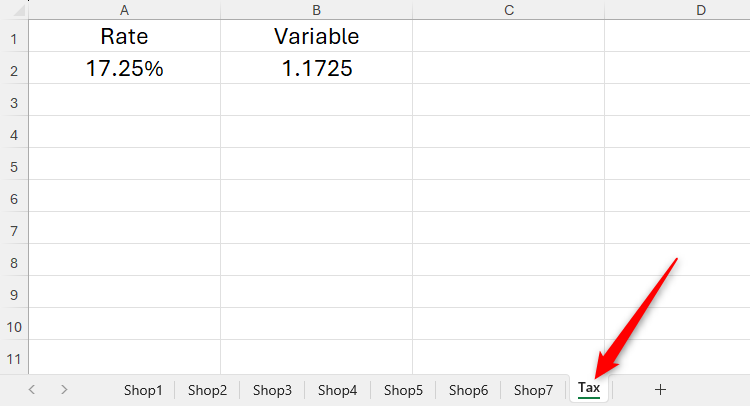750x406 pixels.
Task: Switch to the Shop1 sheet tab
Action: click(x=143, y=390)
